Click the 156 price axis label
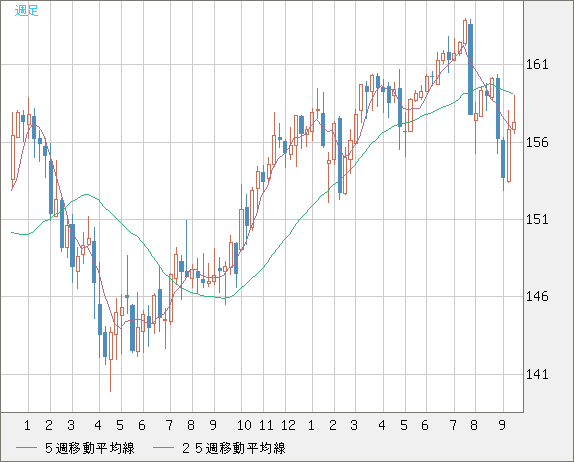 [537, 142]
